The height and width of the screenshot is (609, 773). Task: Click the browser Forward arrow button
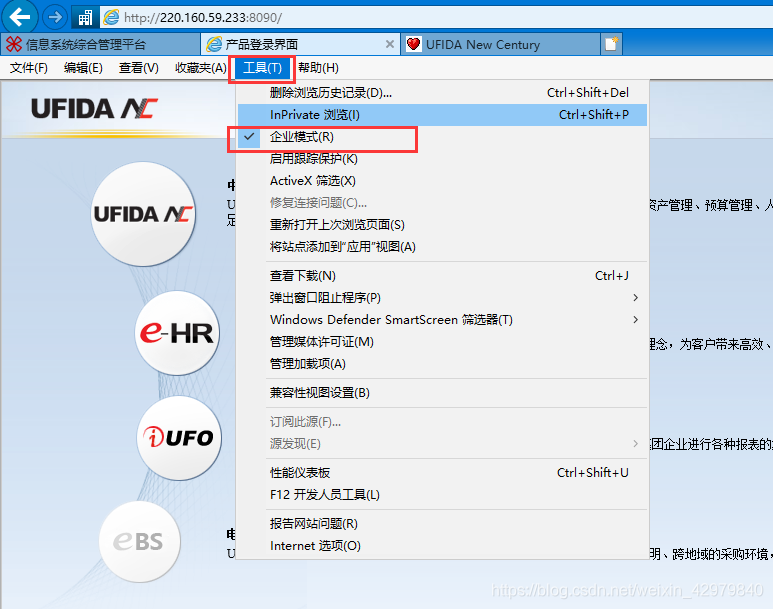click(55, 18)
